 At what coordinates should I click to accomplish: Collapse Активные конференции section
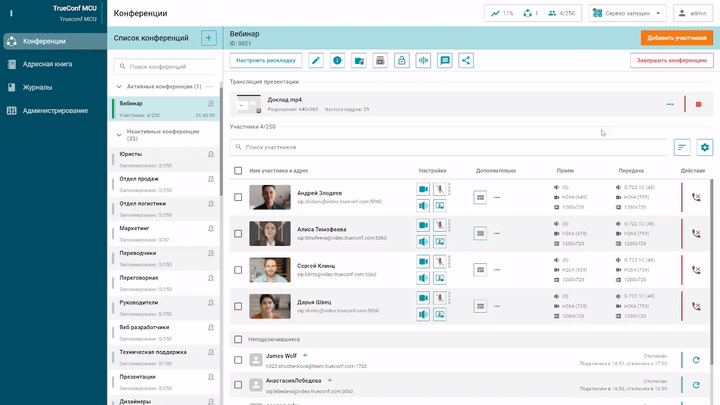(119, 86)
